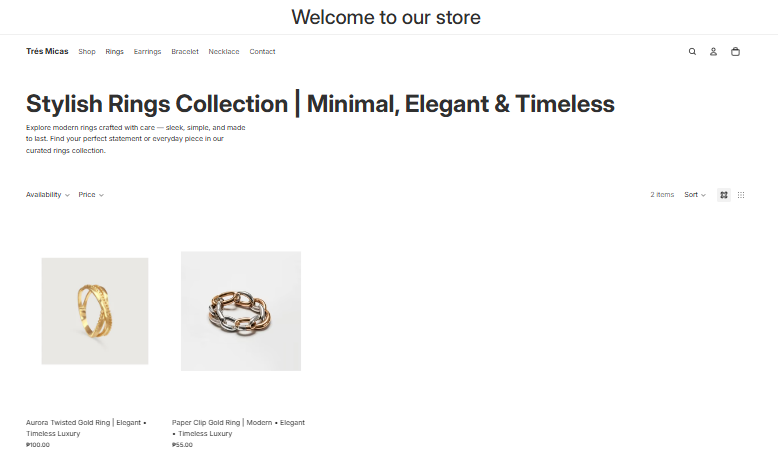Click the account profile icon
This screenshot has width=778, height=474.
(x=713, y=52)
